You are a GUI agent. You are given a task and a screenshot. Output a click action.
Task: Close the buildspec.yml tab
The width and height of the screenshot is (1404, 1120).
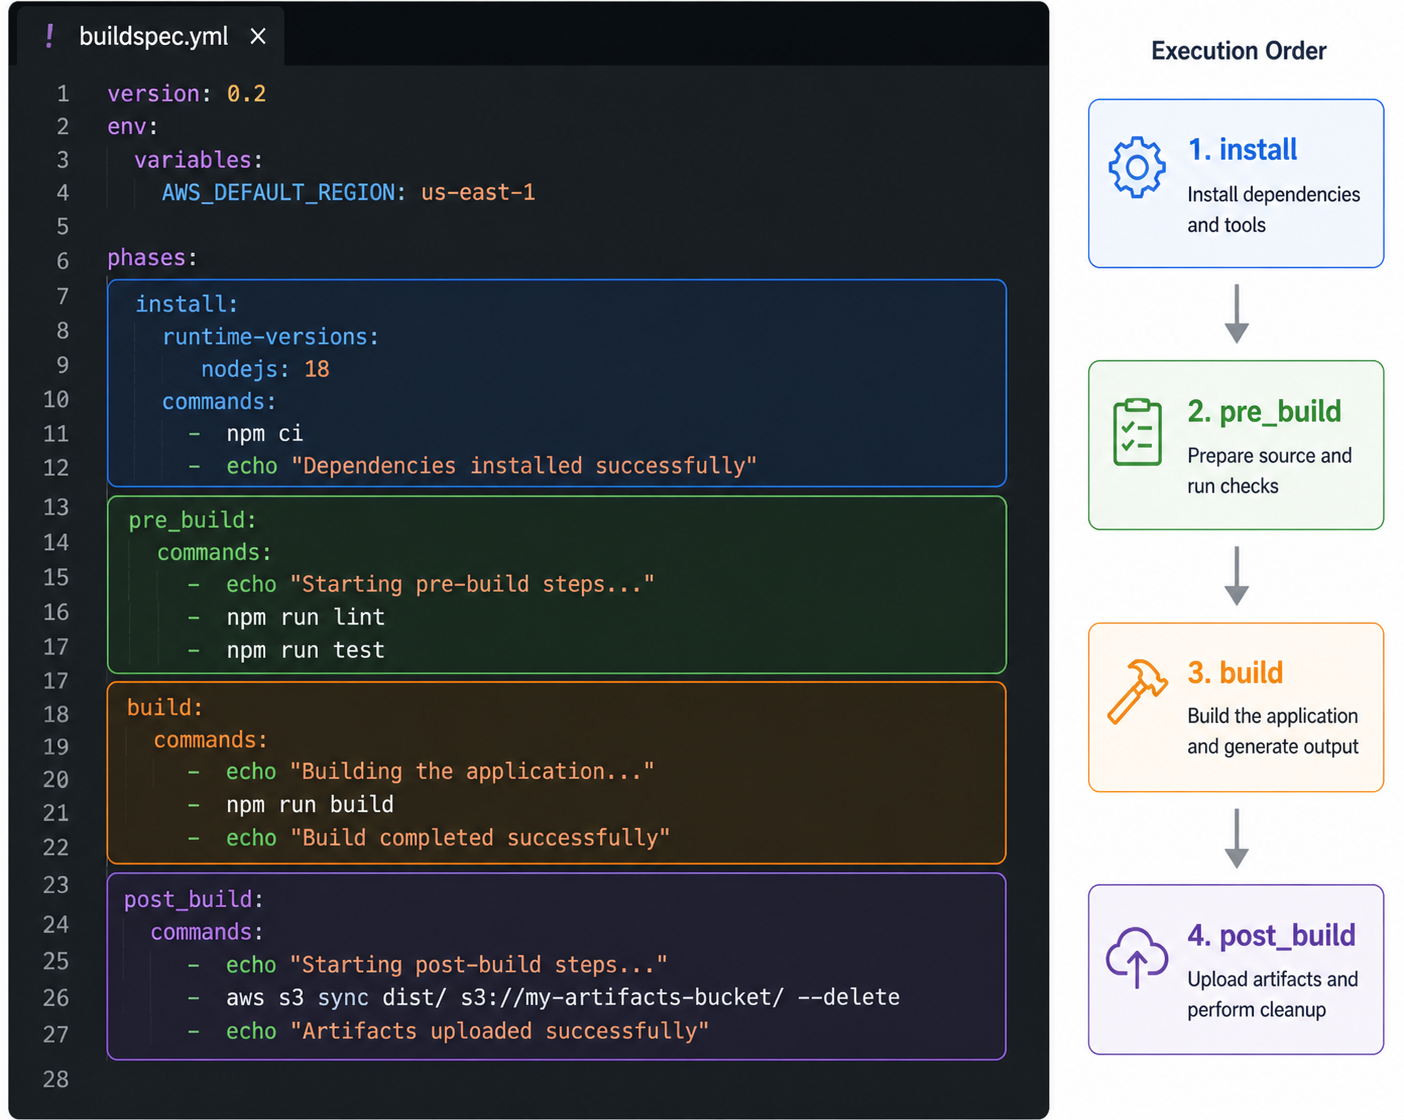pyautogui.click(x=258, y=36)
